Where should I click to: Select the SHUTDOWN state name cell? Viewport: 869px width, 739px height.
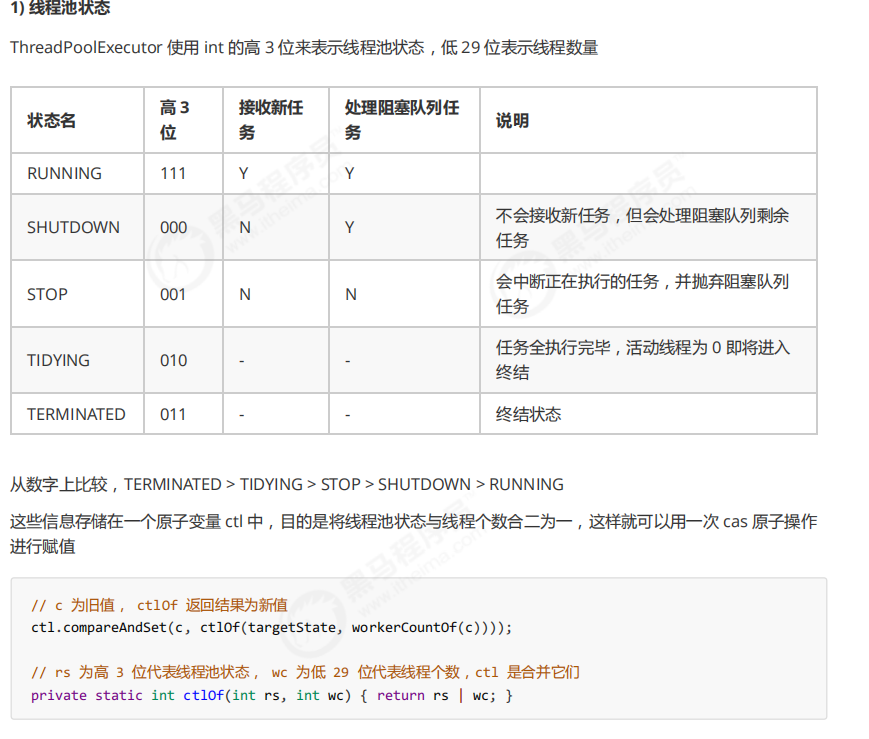[x=73, y=227]
